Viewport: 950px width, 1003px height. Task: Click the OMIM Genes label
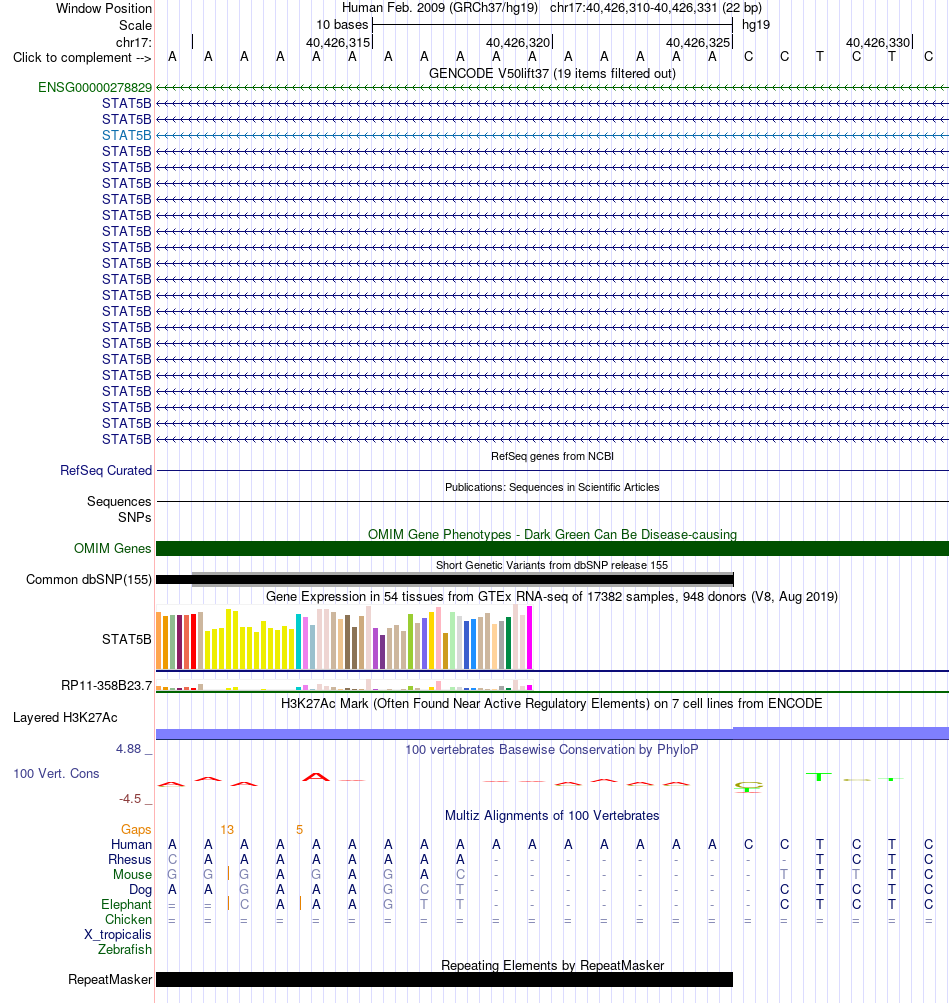pos(113,548)
